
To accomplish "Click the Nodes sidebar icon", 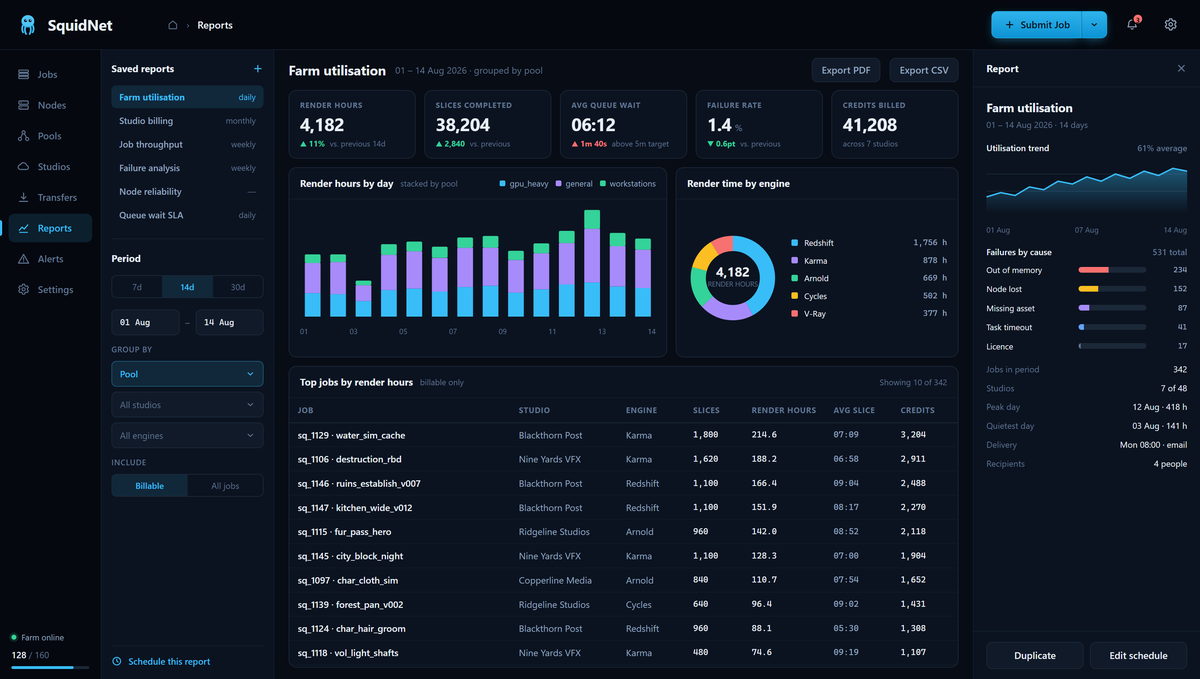I will (24, 105).
